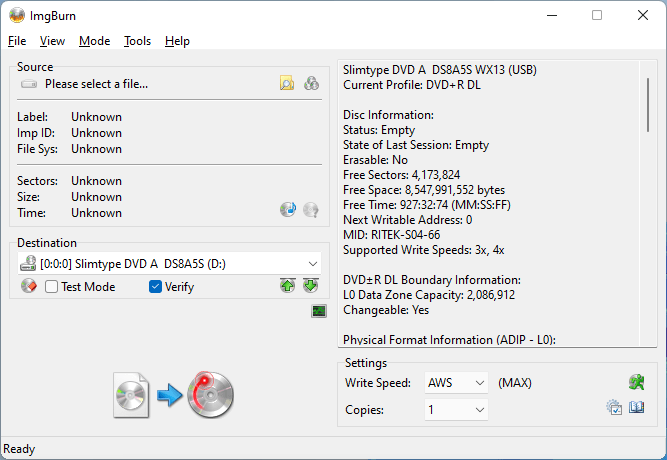The image size is (667, 460).
Task: Click the blue disc icon beside Time
Action: [x=288, y=210]
